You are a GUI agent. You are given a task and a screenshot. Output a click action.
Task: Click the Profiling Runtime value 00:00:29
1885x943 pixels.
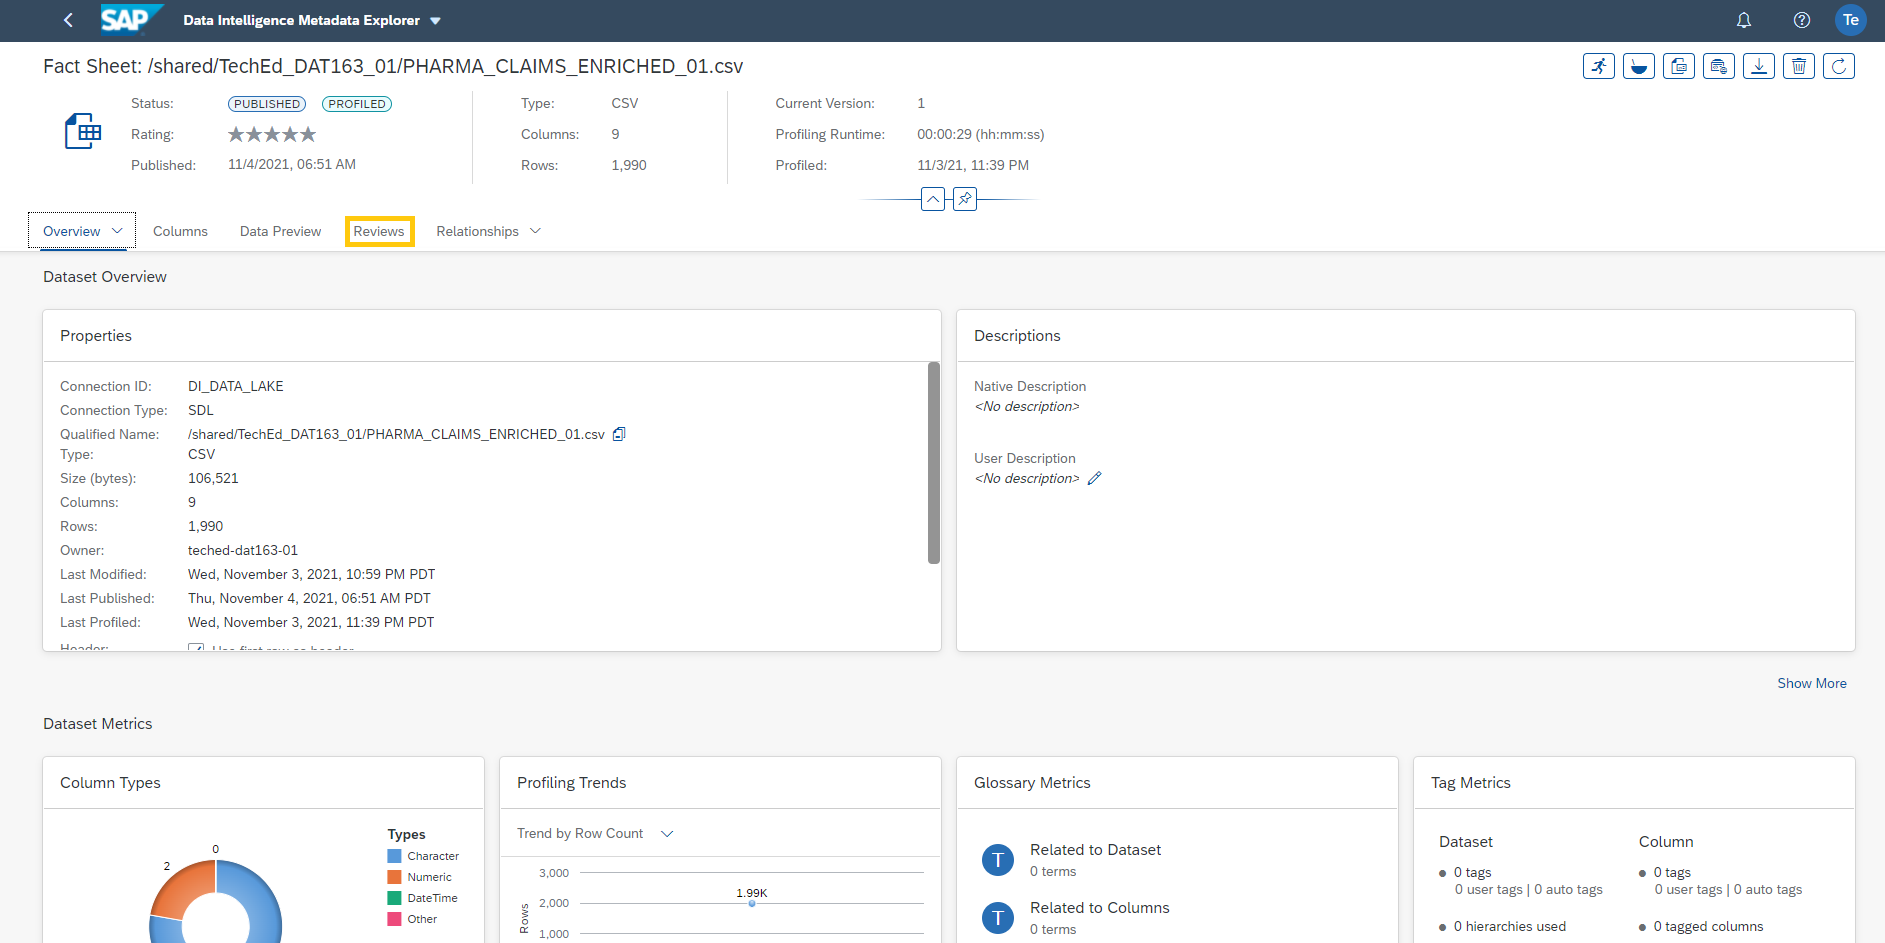click(x=981, y=134)
